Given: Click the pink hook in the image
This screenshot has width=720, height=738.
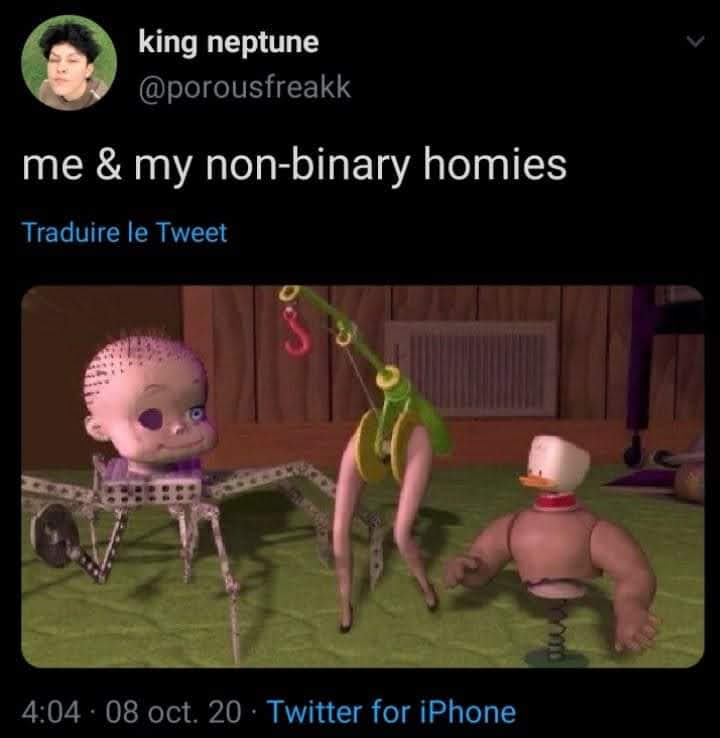Looking at the screenshot, I should (297, 330).
